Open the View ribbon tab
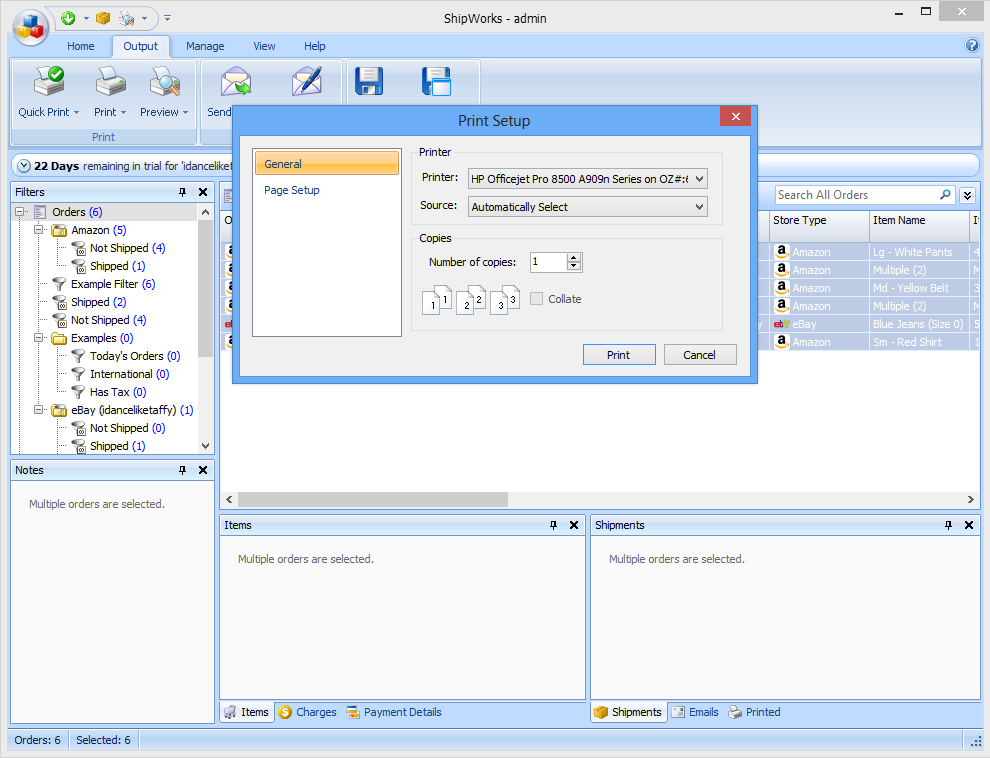Screen dimensions: 990x758 click(264, 46)
